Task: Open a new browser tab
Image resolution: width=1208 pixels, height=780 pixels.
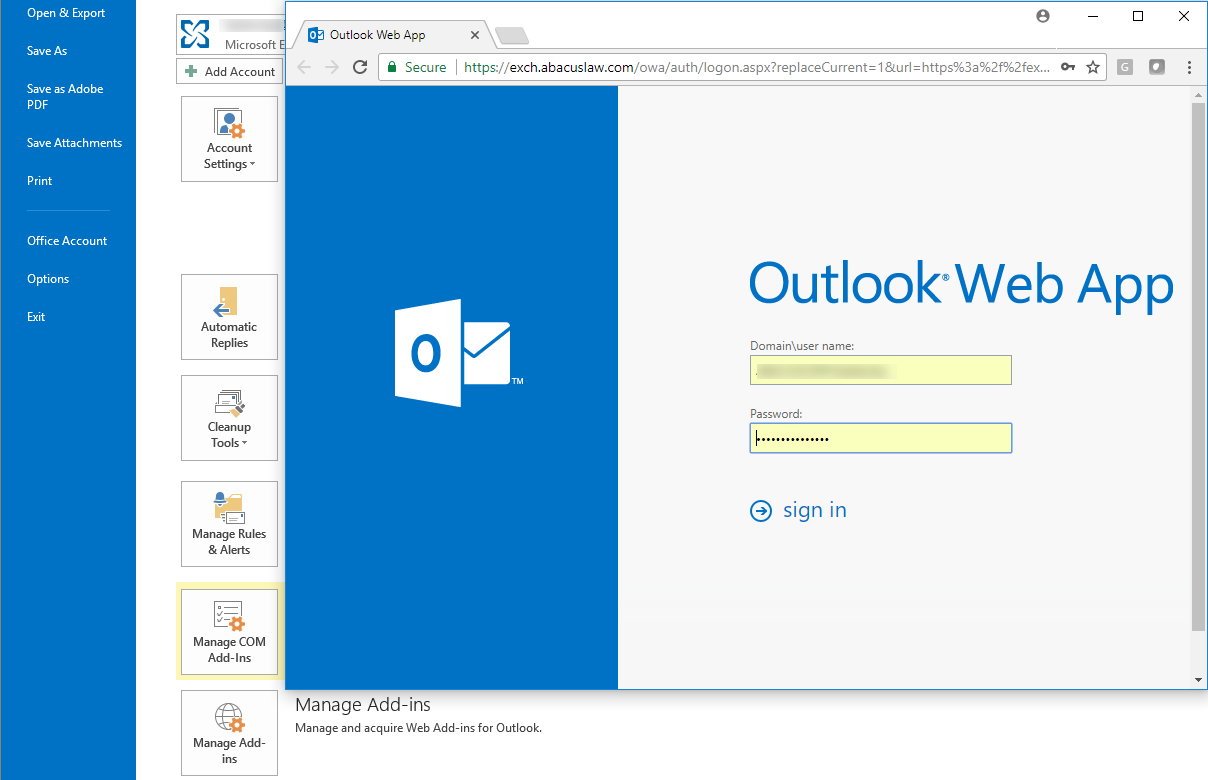Action: (x=512, y=36)
